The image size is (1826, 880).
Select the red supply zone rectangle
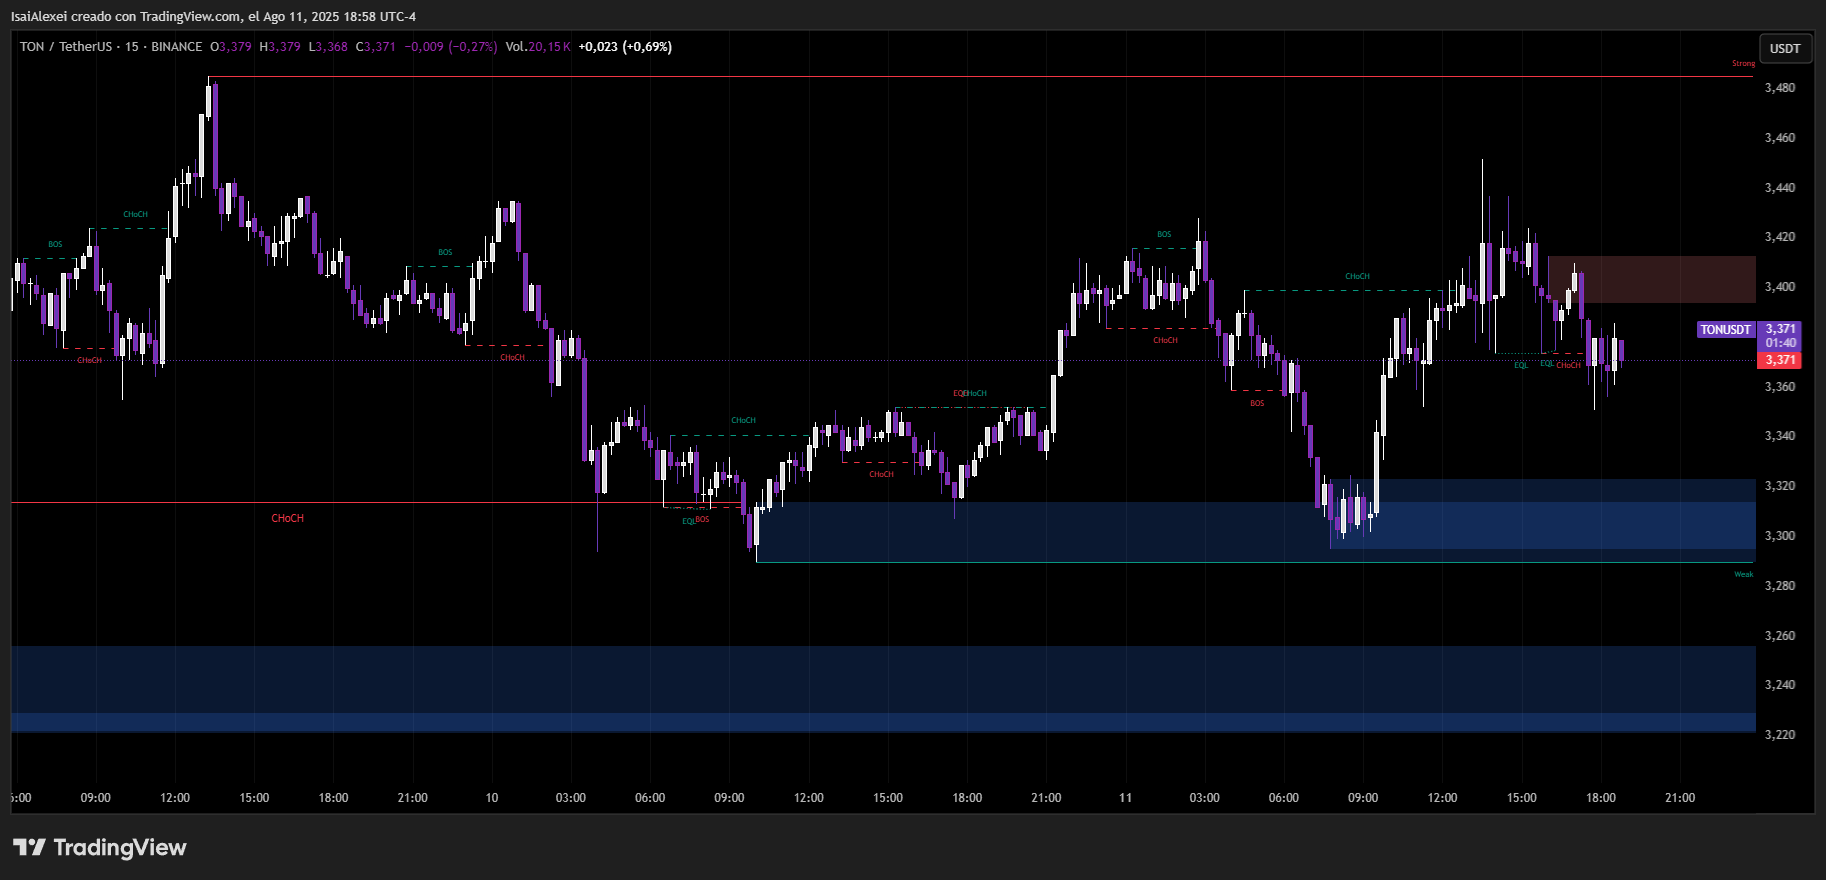(1650, 279)
